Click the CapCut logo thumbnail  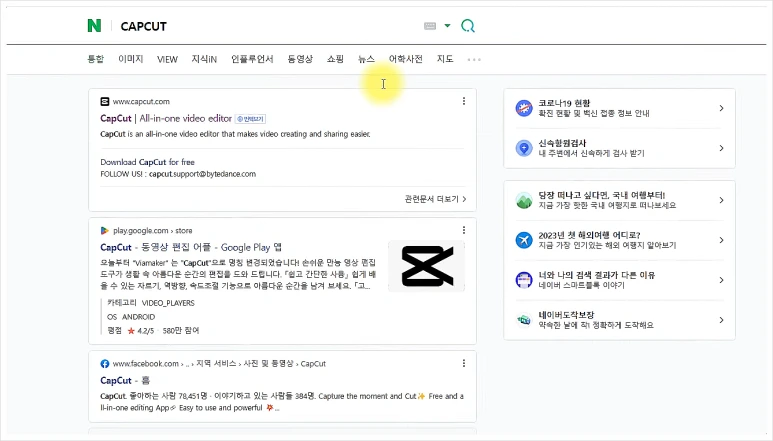(426, 266)
